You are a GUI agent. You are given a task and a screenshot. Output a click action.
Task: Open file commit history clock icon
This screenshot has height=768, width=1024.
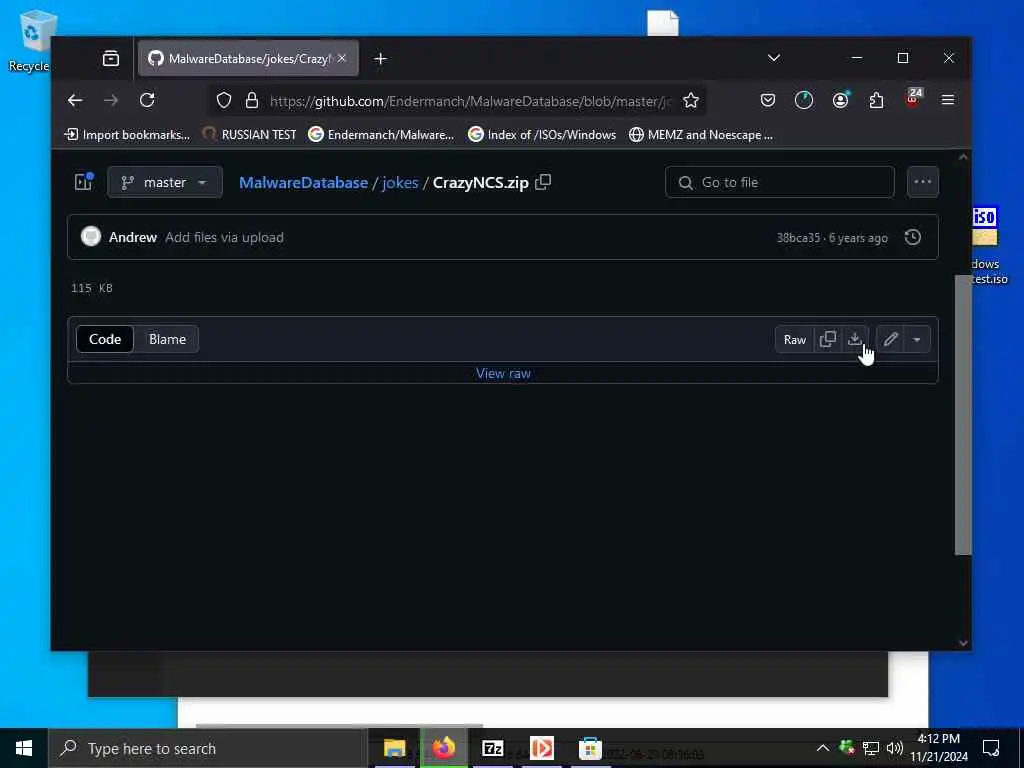tap(912, 237)
